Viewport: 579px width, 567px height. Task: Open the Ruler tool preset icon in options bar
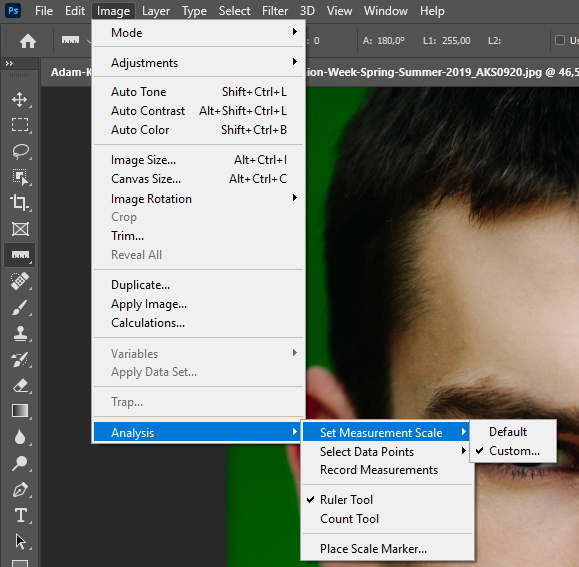tap(71, 40)
